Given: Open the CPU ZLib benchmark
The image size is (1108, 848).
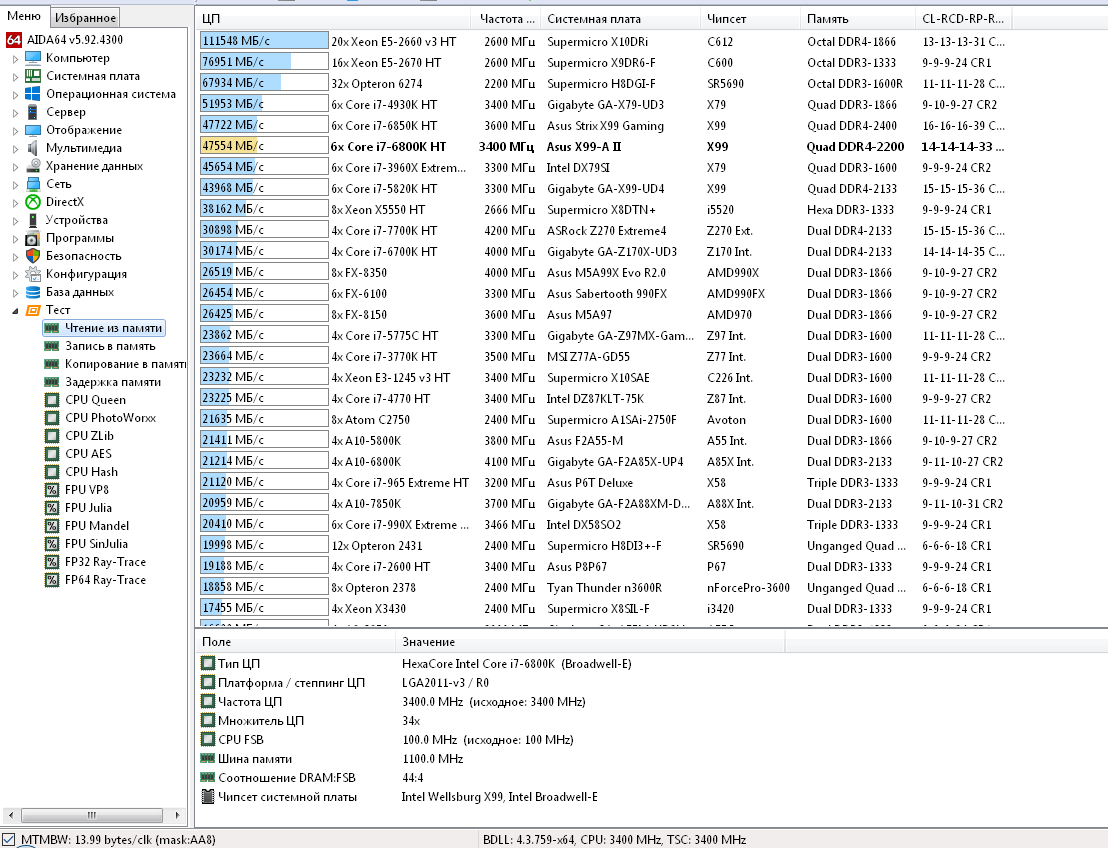Looking at the screenshot, I should coord(89,436).
